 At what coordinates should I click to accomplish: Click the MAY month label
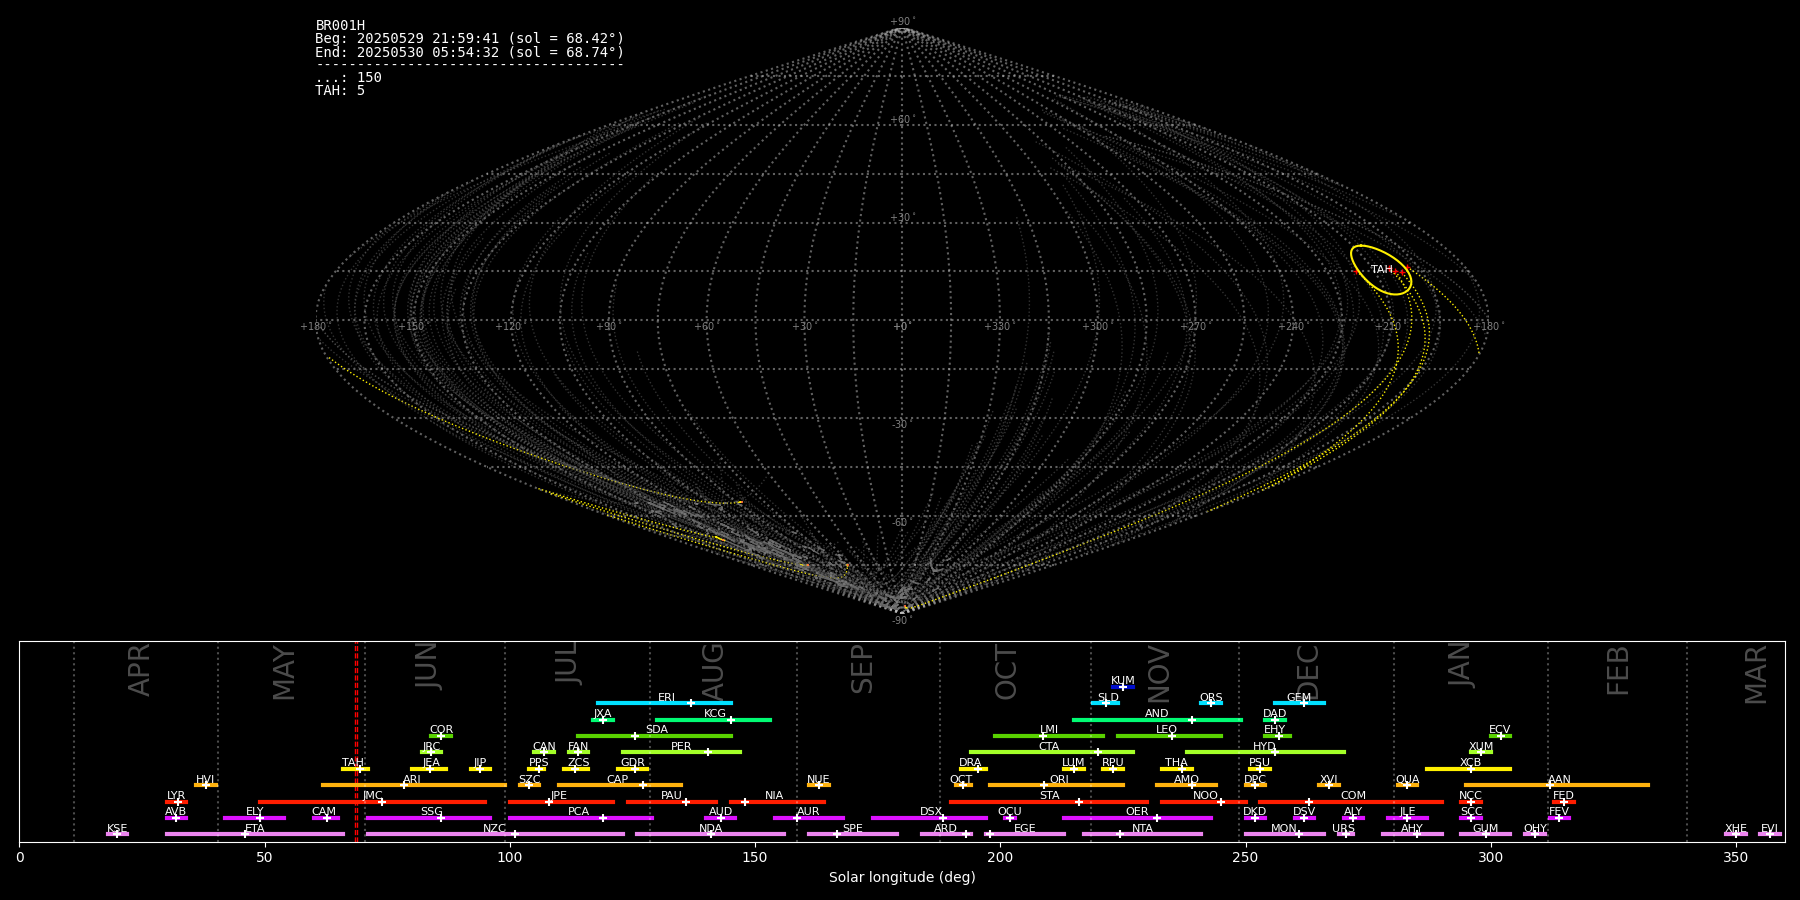tap(284, 673)
